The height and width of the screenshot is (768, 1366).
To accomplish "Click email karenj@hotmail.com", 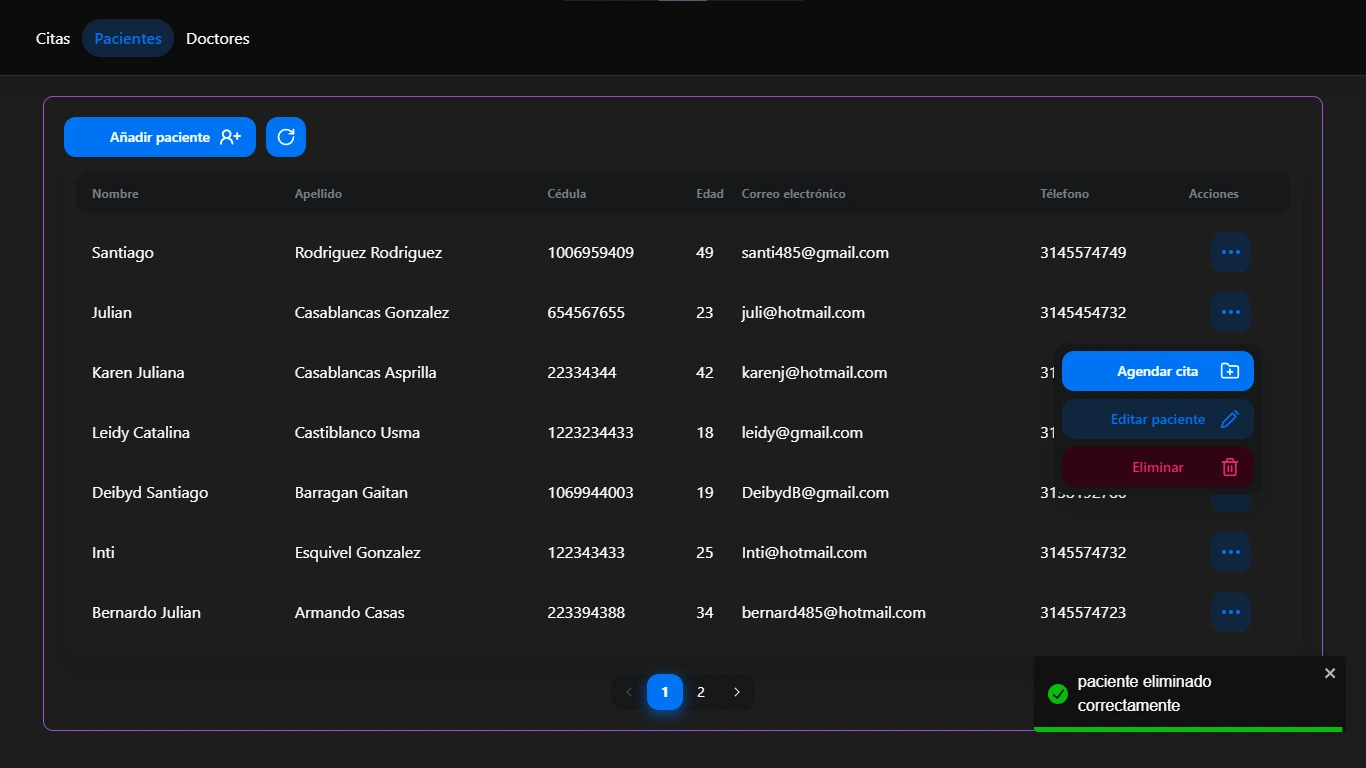I will click(815, 372).
